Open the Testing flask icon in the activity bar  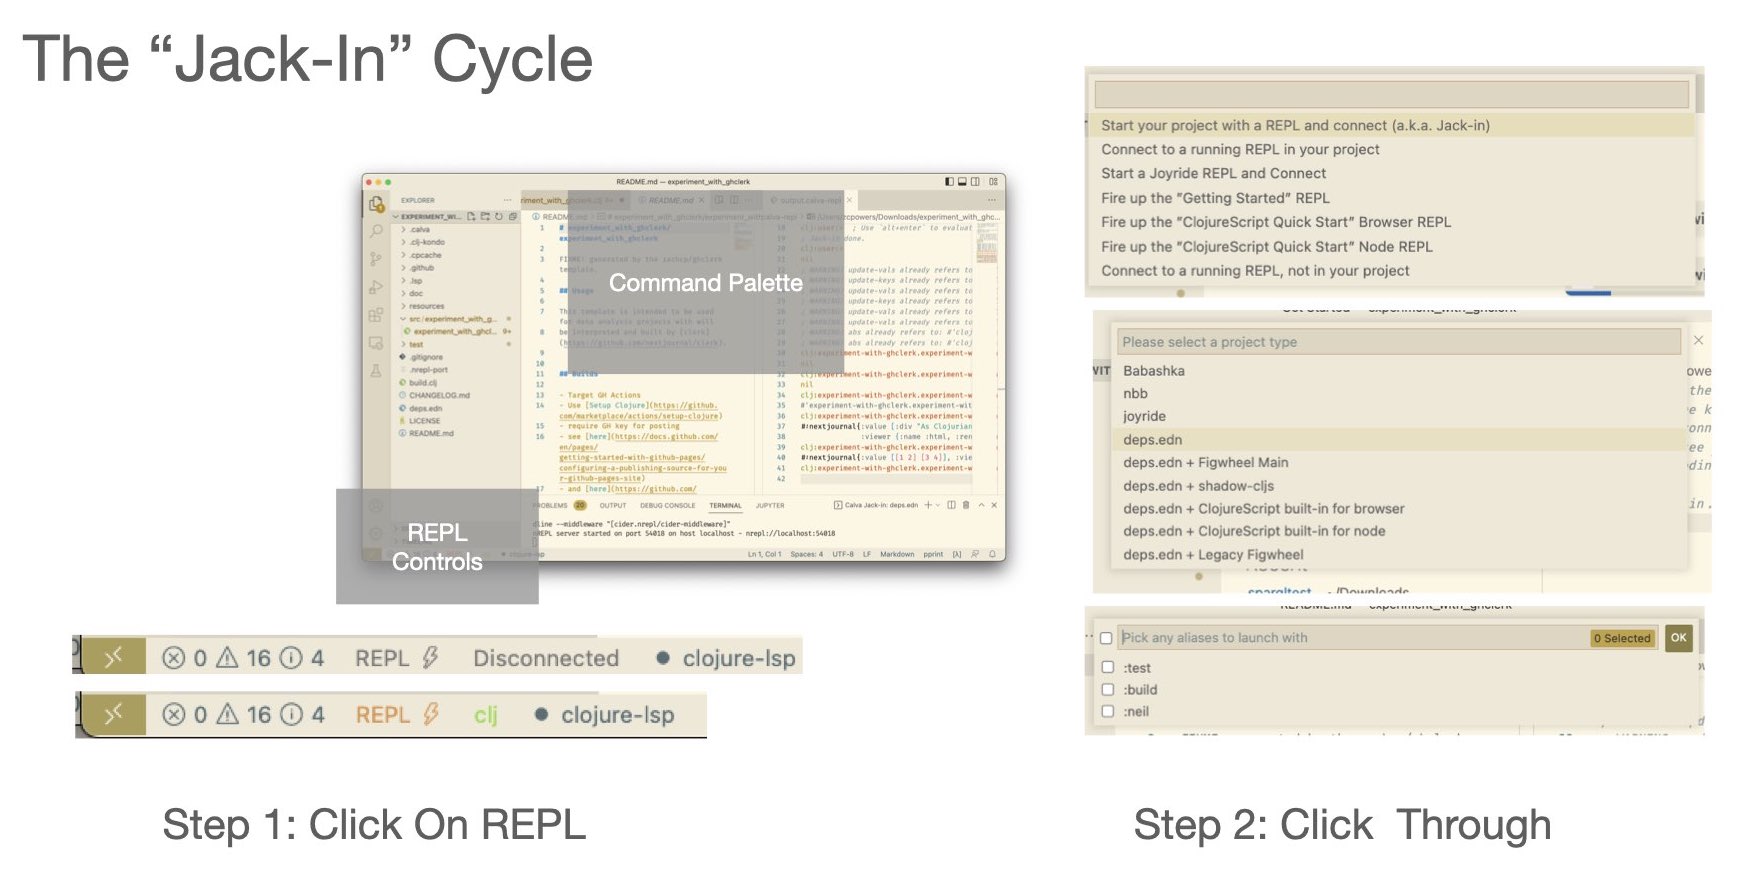click(376, 371)
